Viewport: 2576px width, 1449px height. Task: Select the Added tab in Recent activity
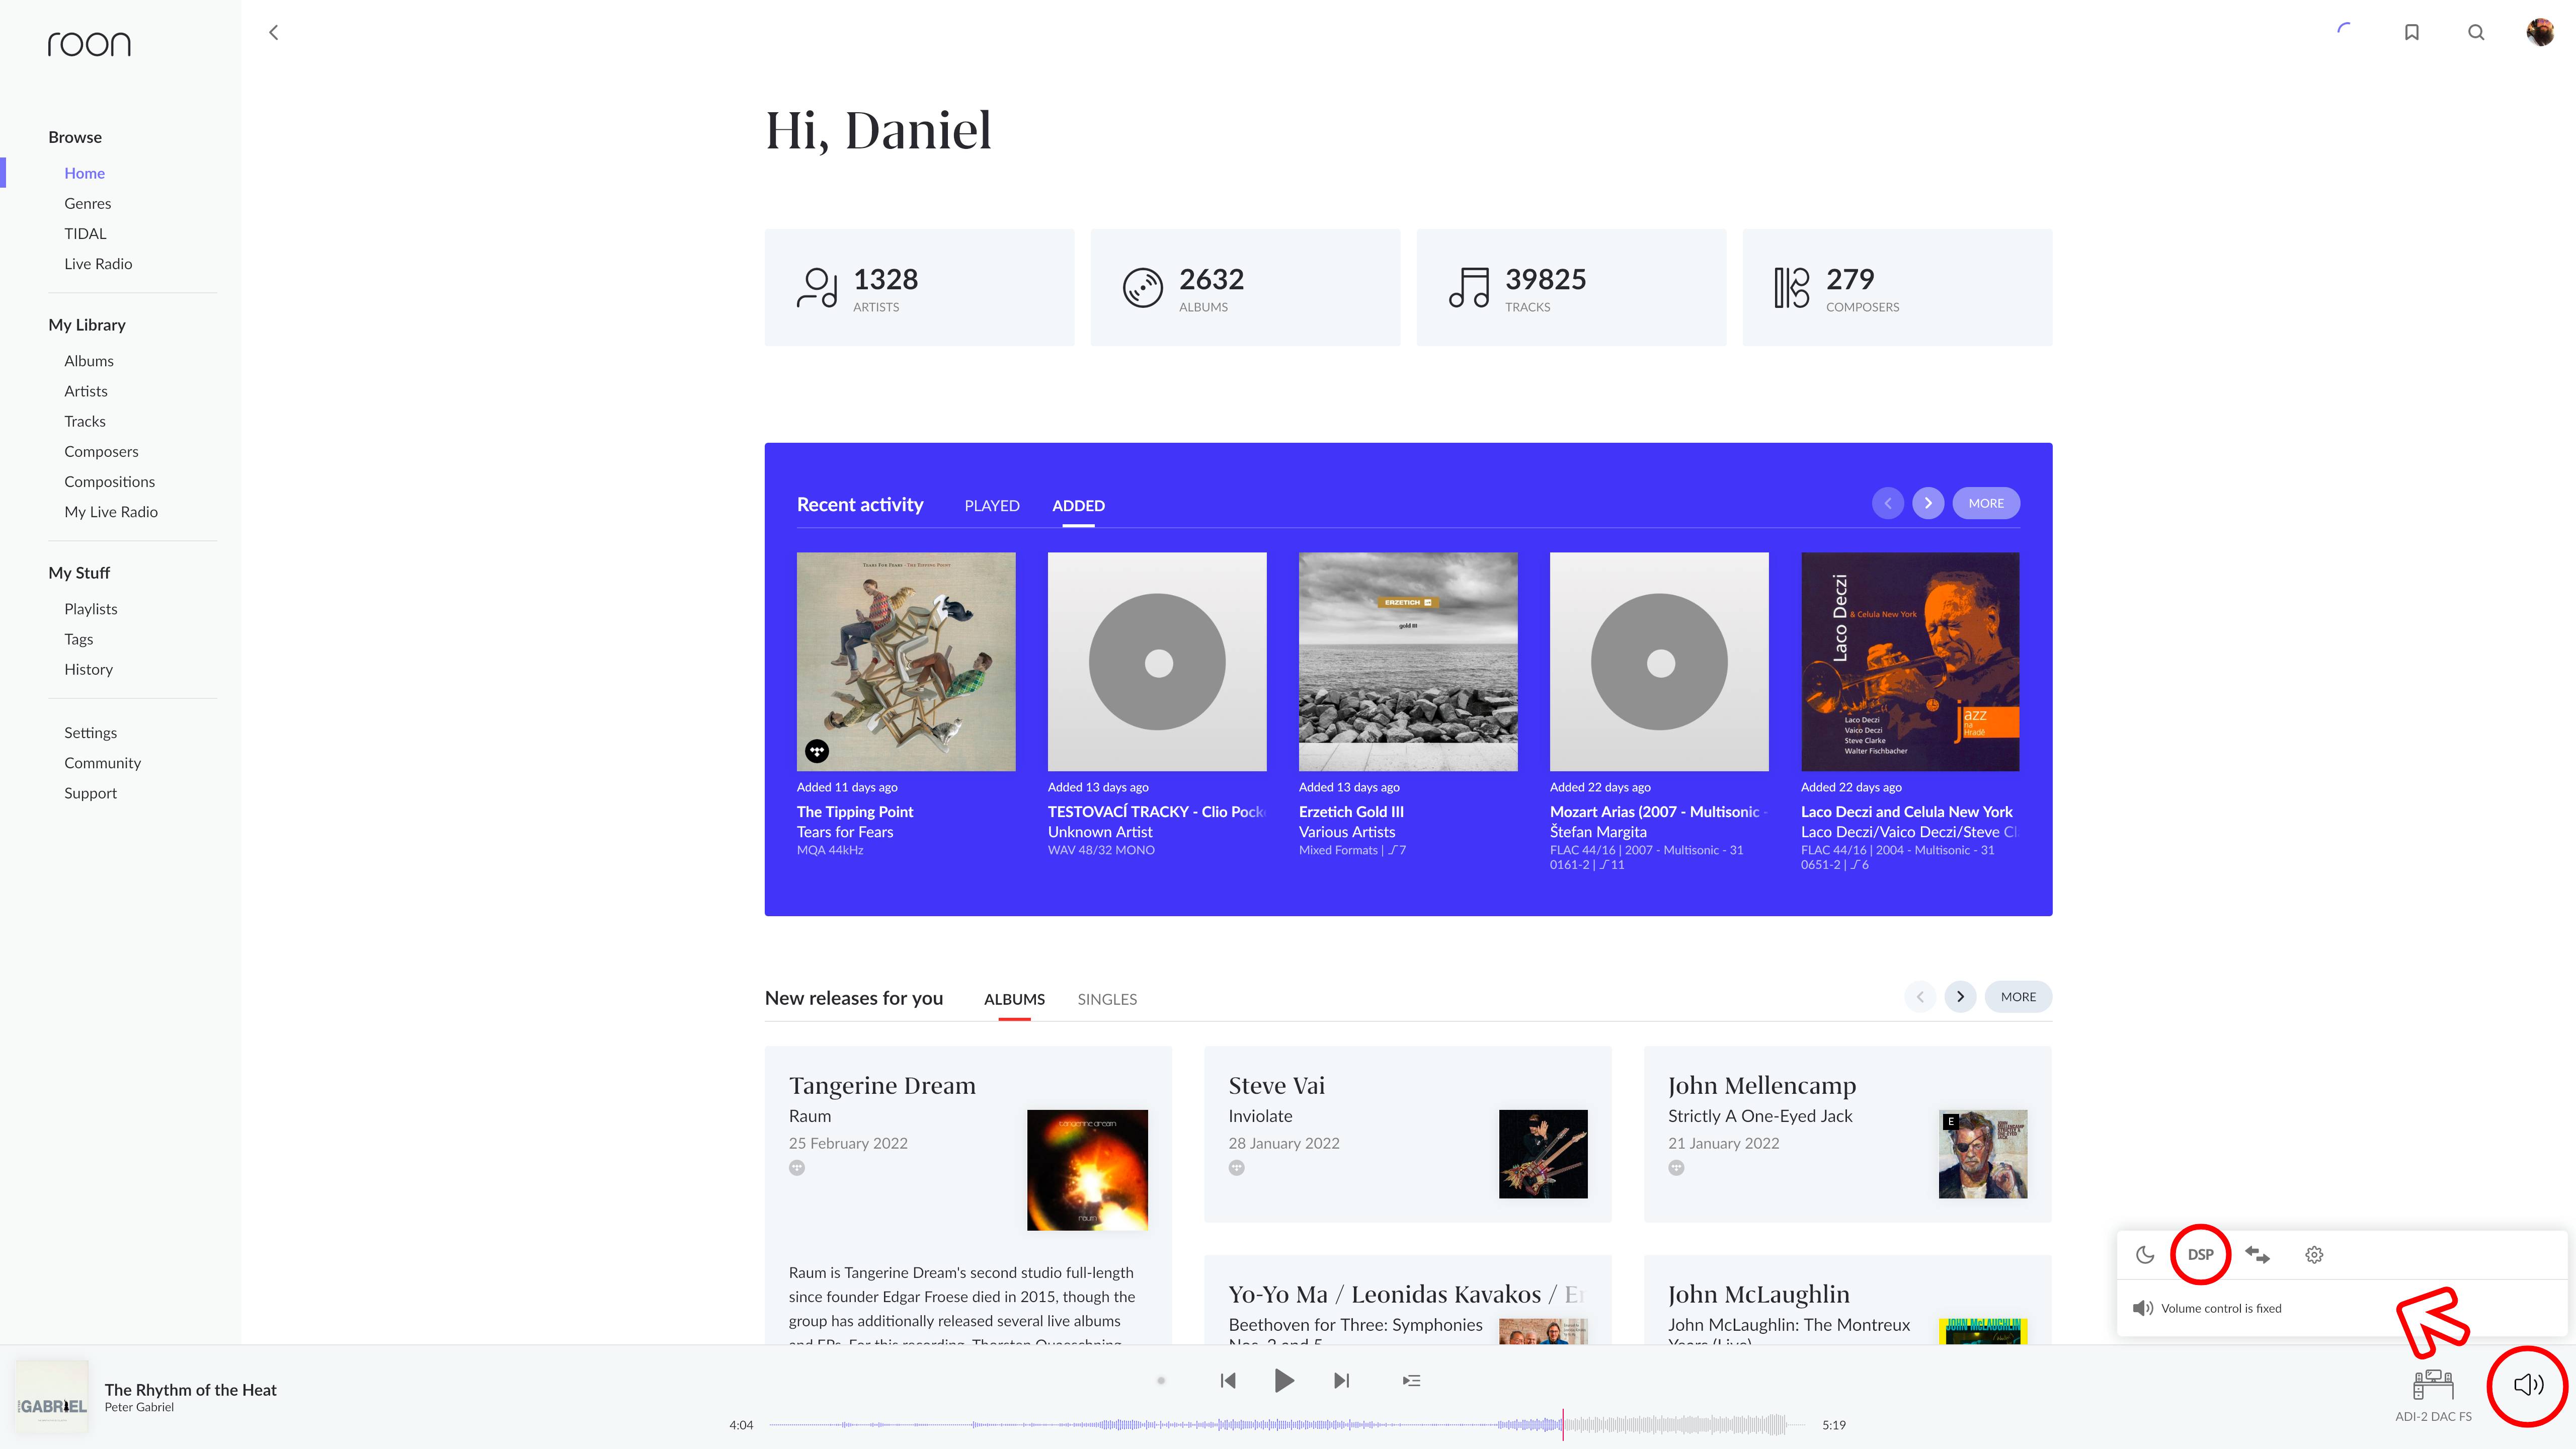point(1078,506)
